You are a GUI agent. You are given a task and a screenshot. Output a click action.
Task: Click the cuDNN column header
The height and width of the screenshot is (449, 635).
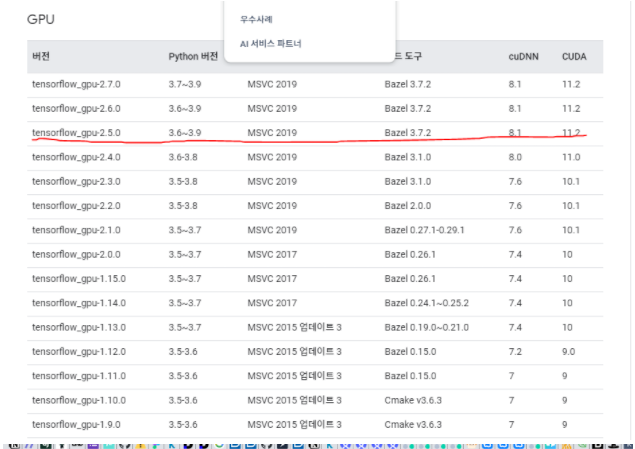(x=523, y=57)
